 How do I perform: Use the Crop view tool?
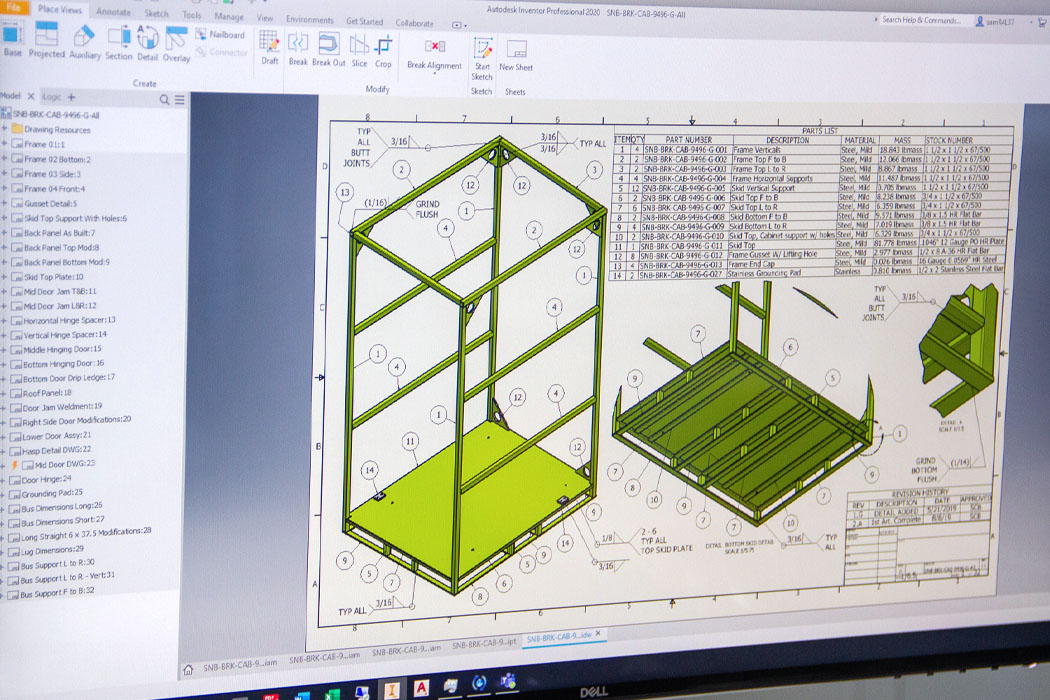coord(383,52)
